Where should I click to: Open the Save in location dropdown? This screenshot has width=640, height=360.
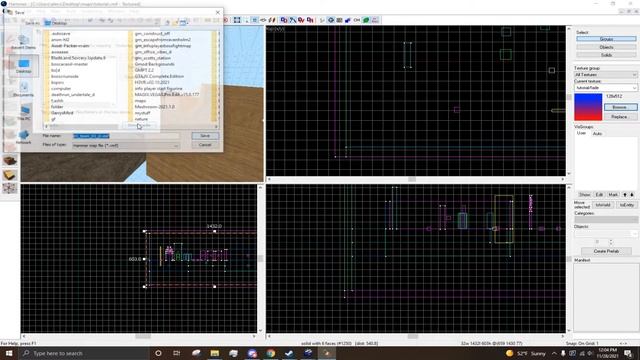coord(101,23)
